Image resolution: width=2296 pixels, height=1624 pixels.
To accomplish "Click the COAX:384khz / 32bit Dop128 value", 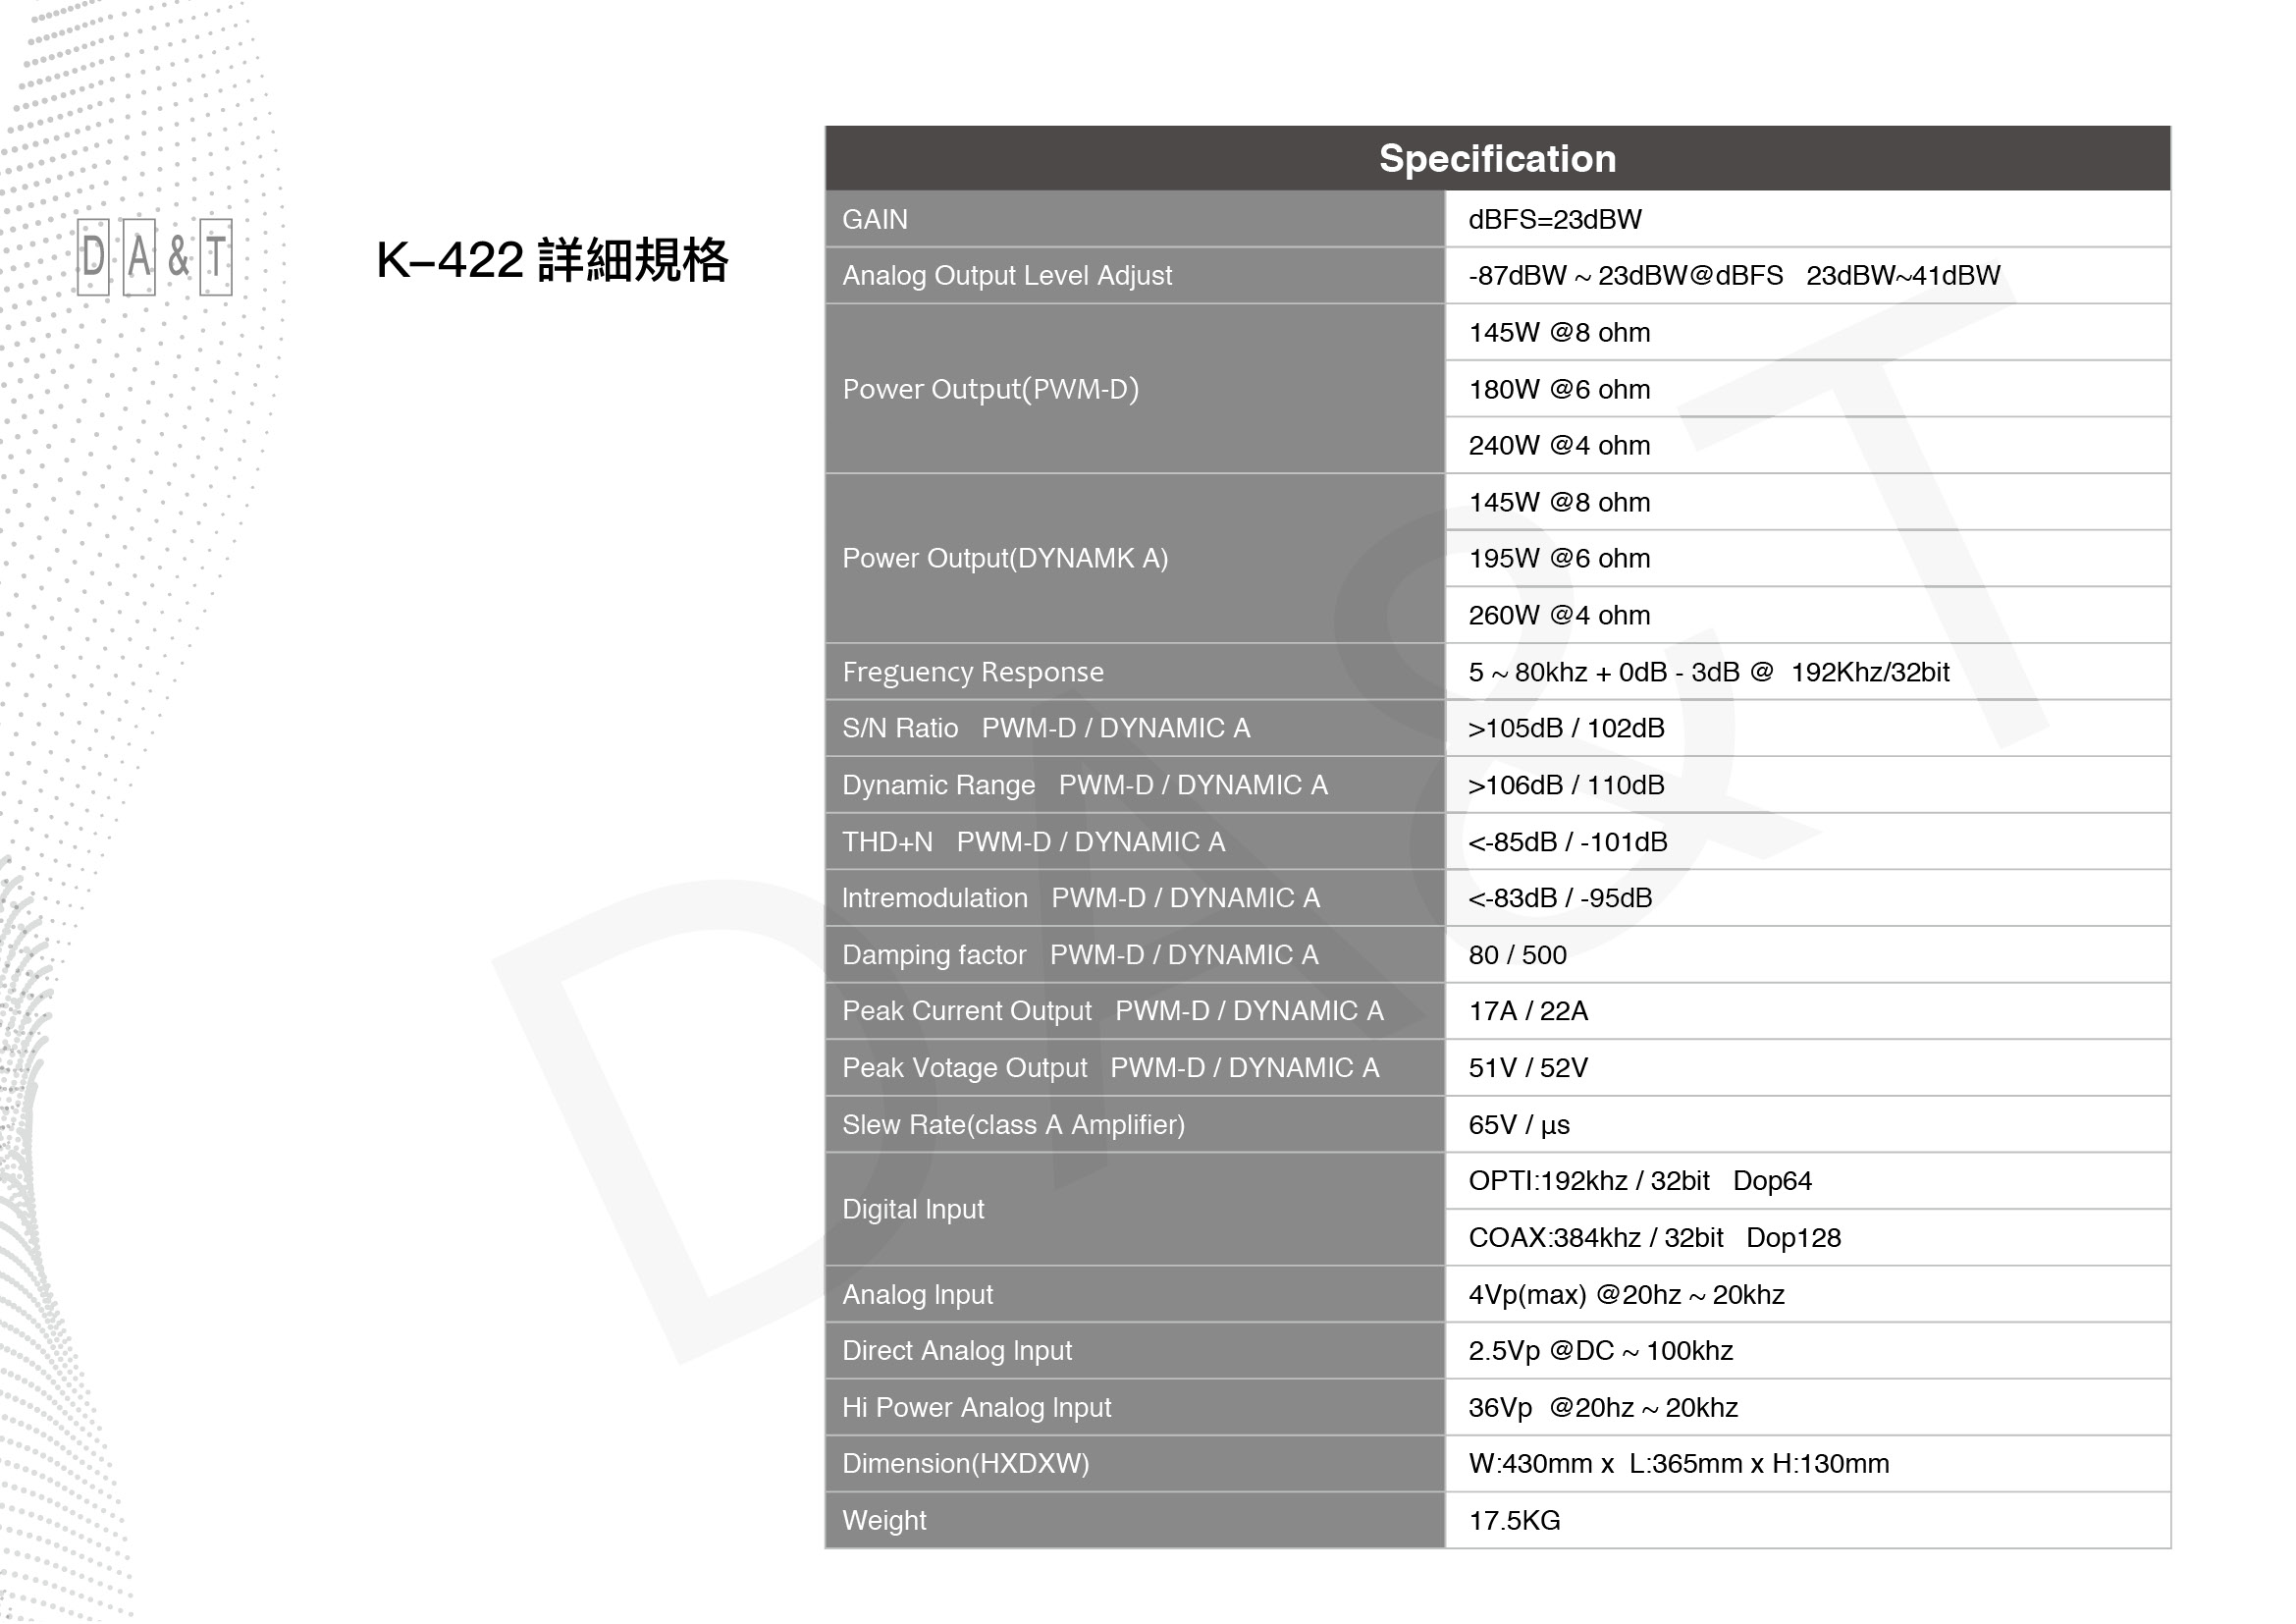I will coord(1654,1238).
